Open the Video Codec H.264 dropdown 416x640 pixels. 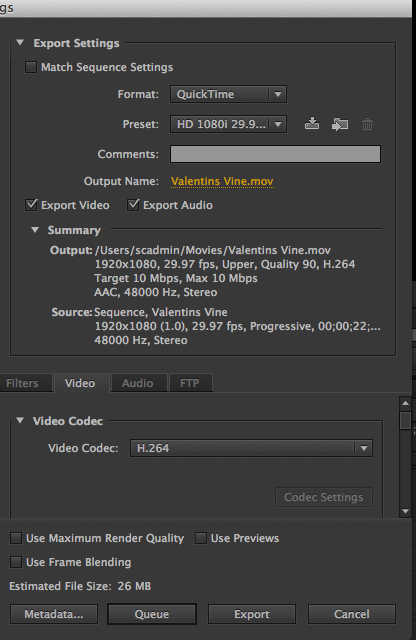point(251,448)
